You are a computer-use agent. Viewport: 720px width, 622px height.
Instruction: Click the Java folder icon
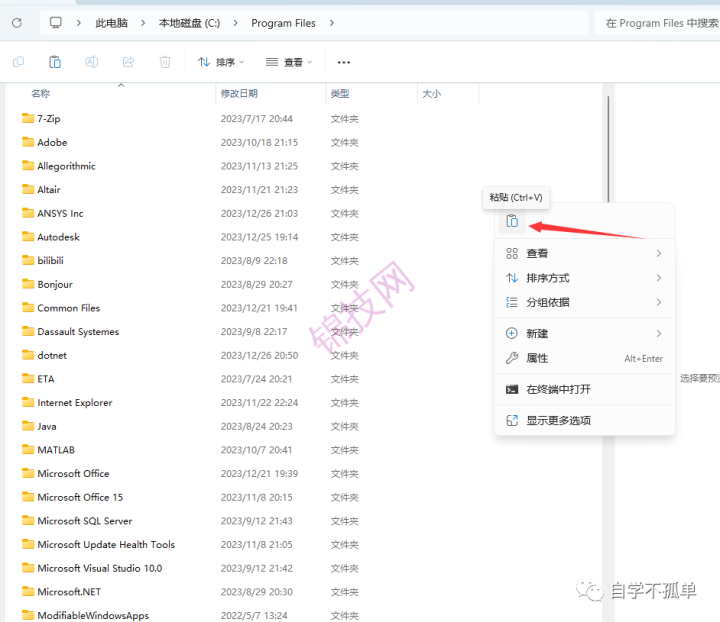pyautogui.click(x=28, y=426)
